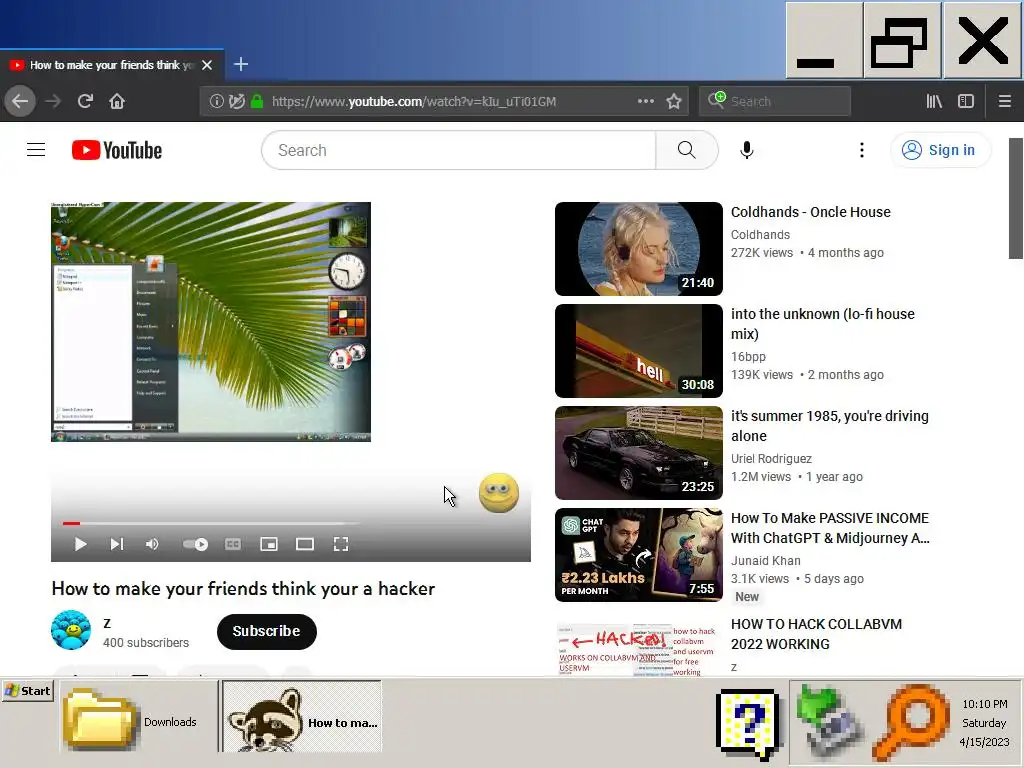
Task: Open a new tab with plus button
Action: click(241, 64)
